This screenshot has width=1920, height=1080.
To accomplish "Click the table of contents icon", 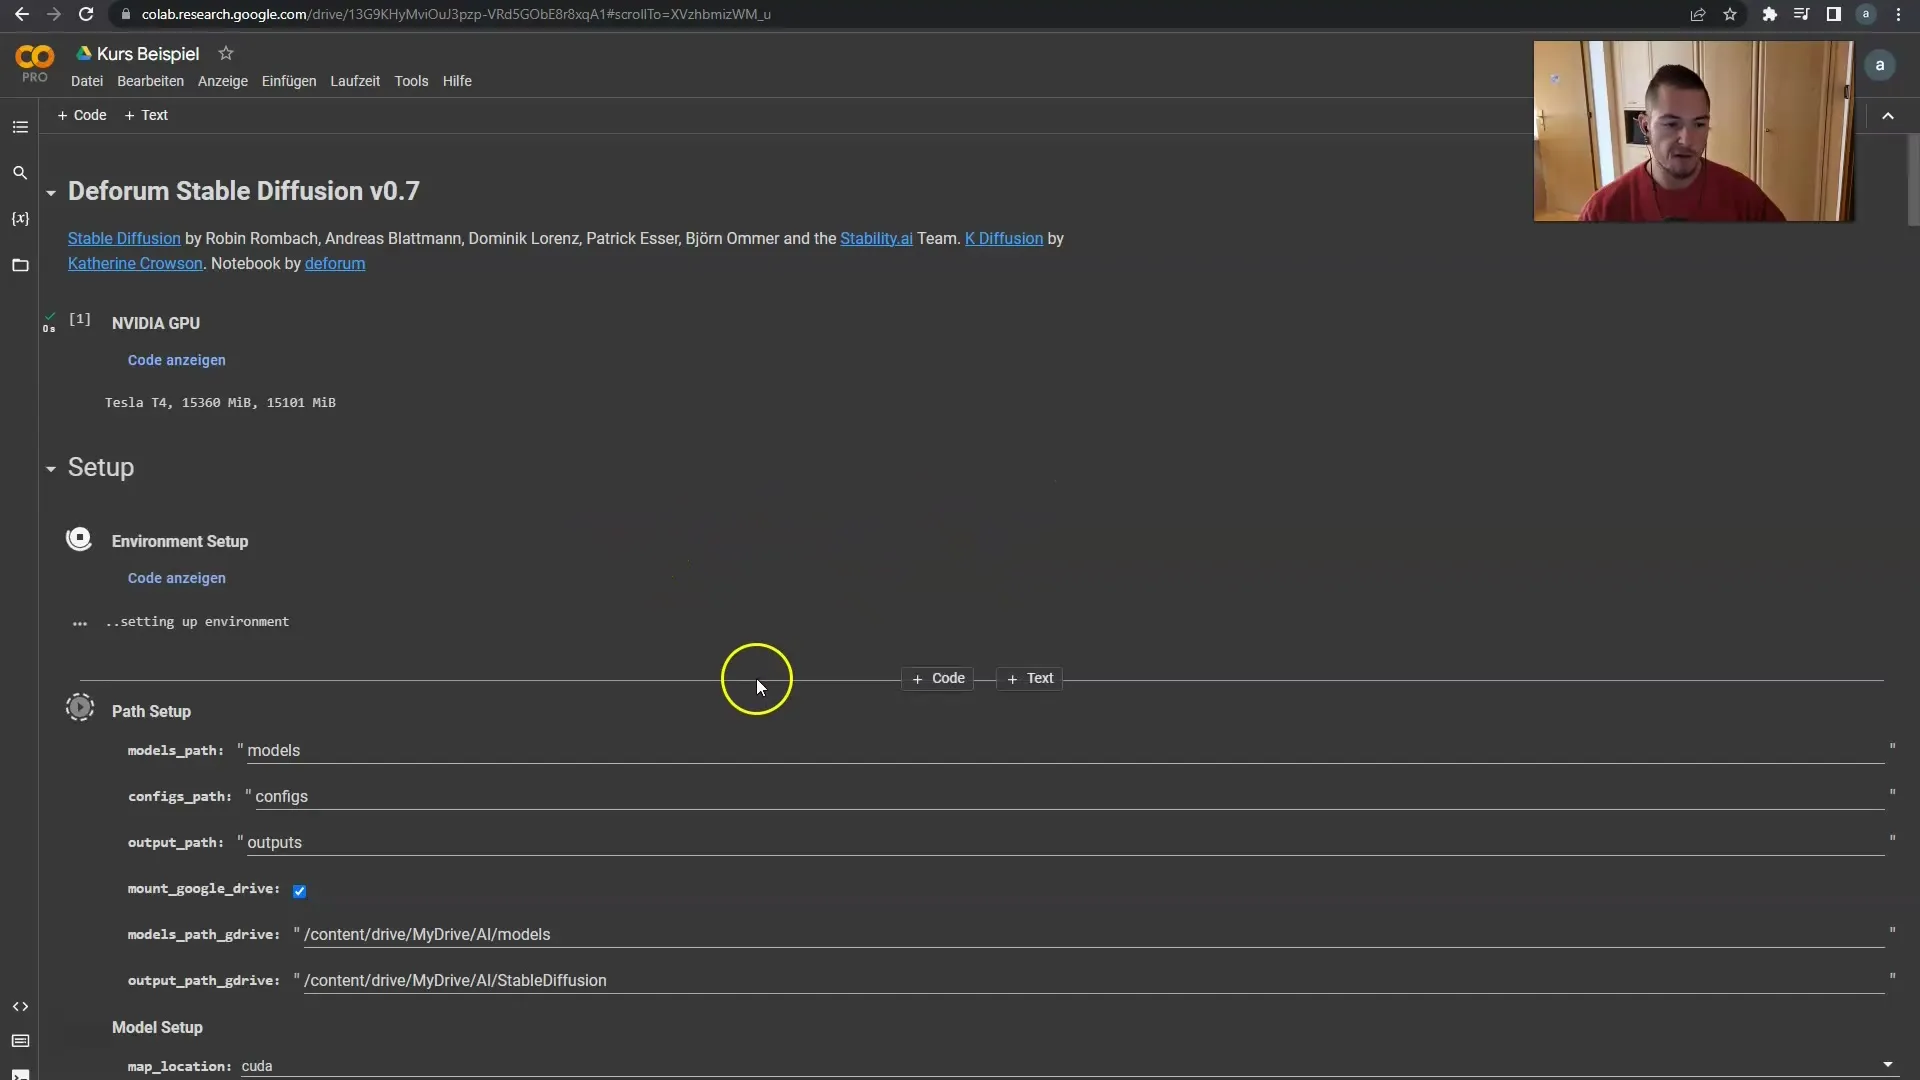I will click(x=18, y=127).
